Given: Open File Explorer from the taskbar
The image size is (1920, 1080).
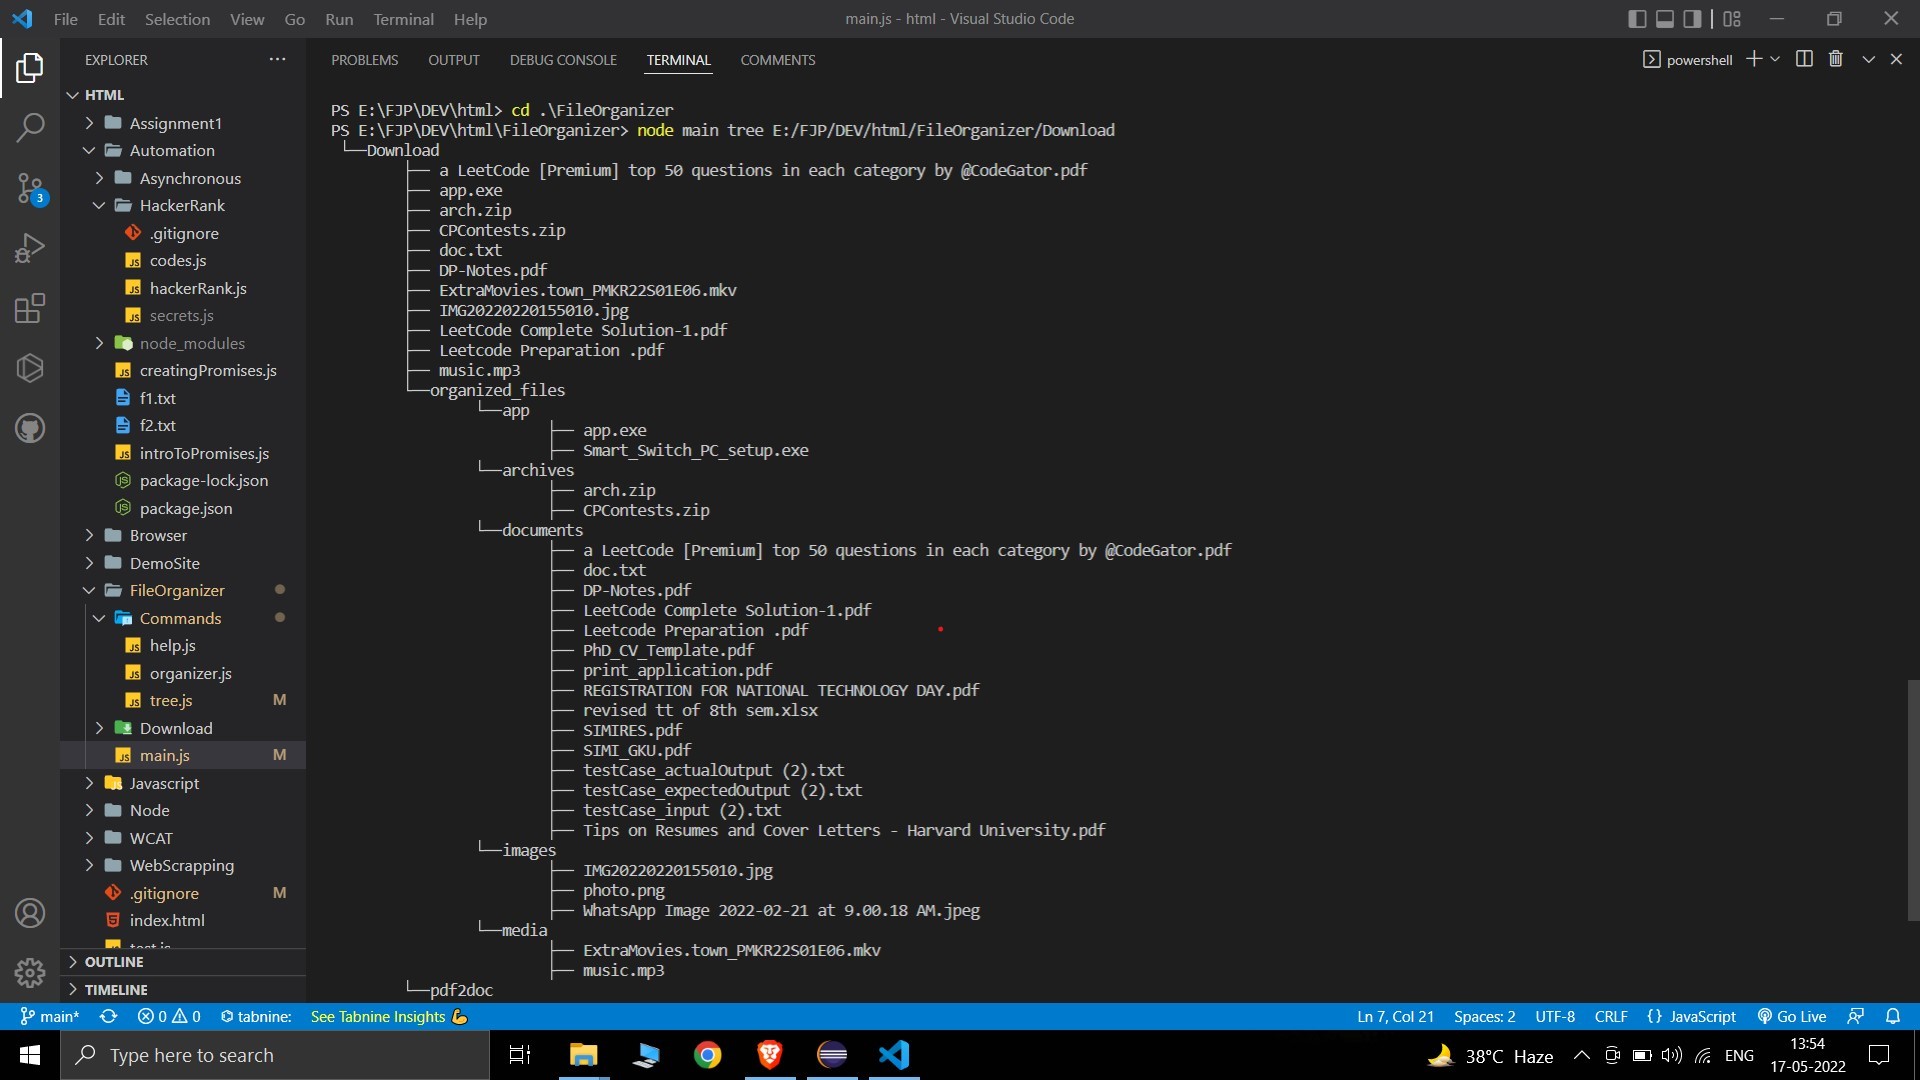Looking at the screenshot, I should (x=583, y=1055).
